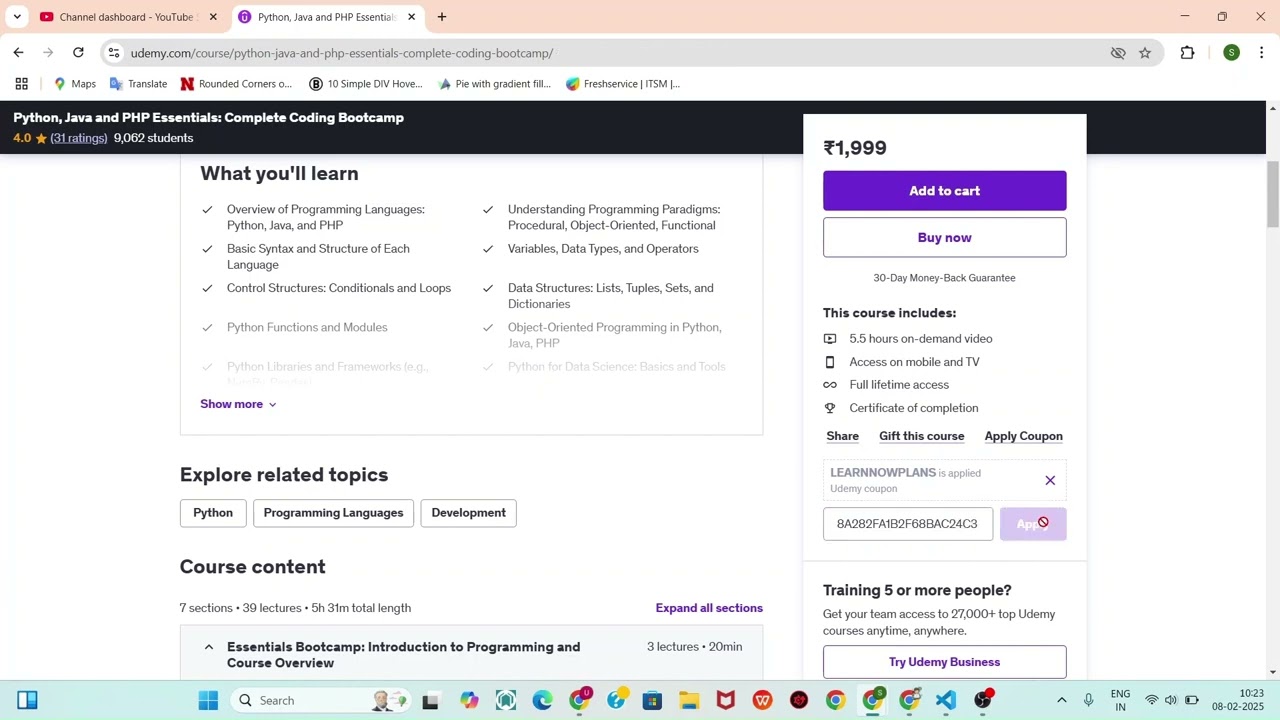Open the 10 Simple DIV Hover bookmark

coord(366,84)
